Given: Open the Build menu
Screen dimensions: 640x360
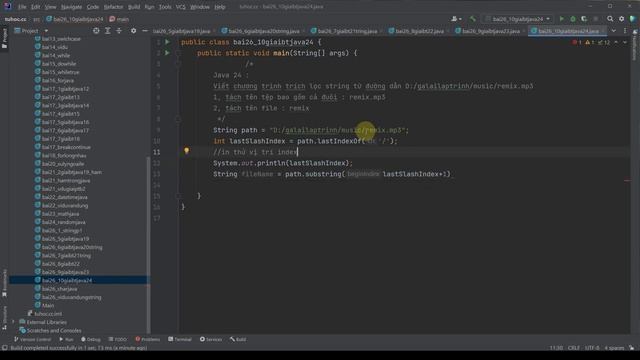Looking at the screenshot, I should (x=134, y=7).
